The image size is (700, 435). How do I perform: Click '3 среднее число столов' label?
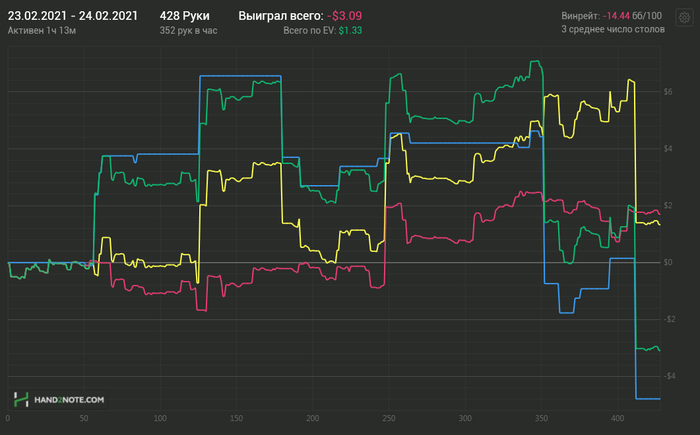point(613,29)
